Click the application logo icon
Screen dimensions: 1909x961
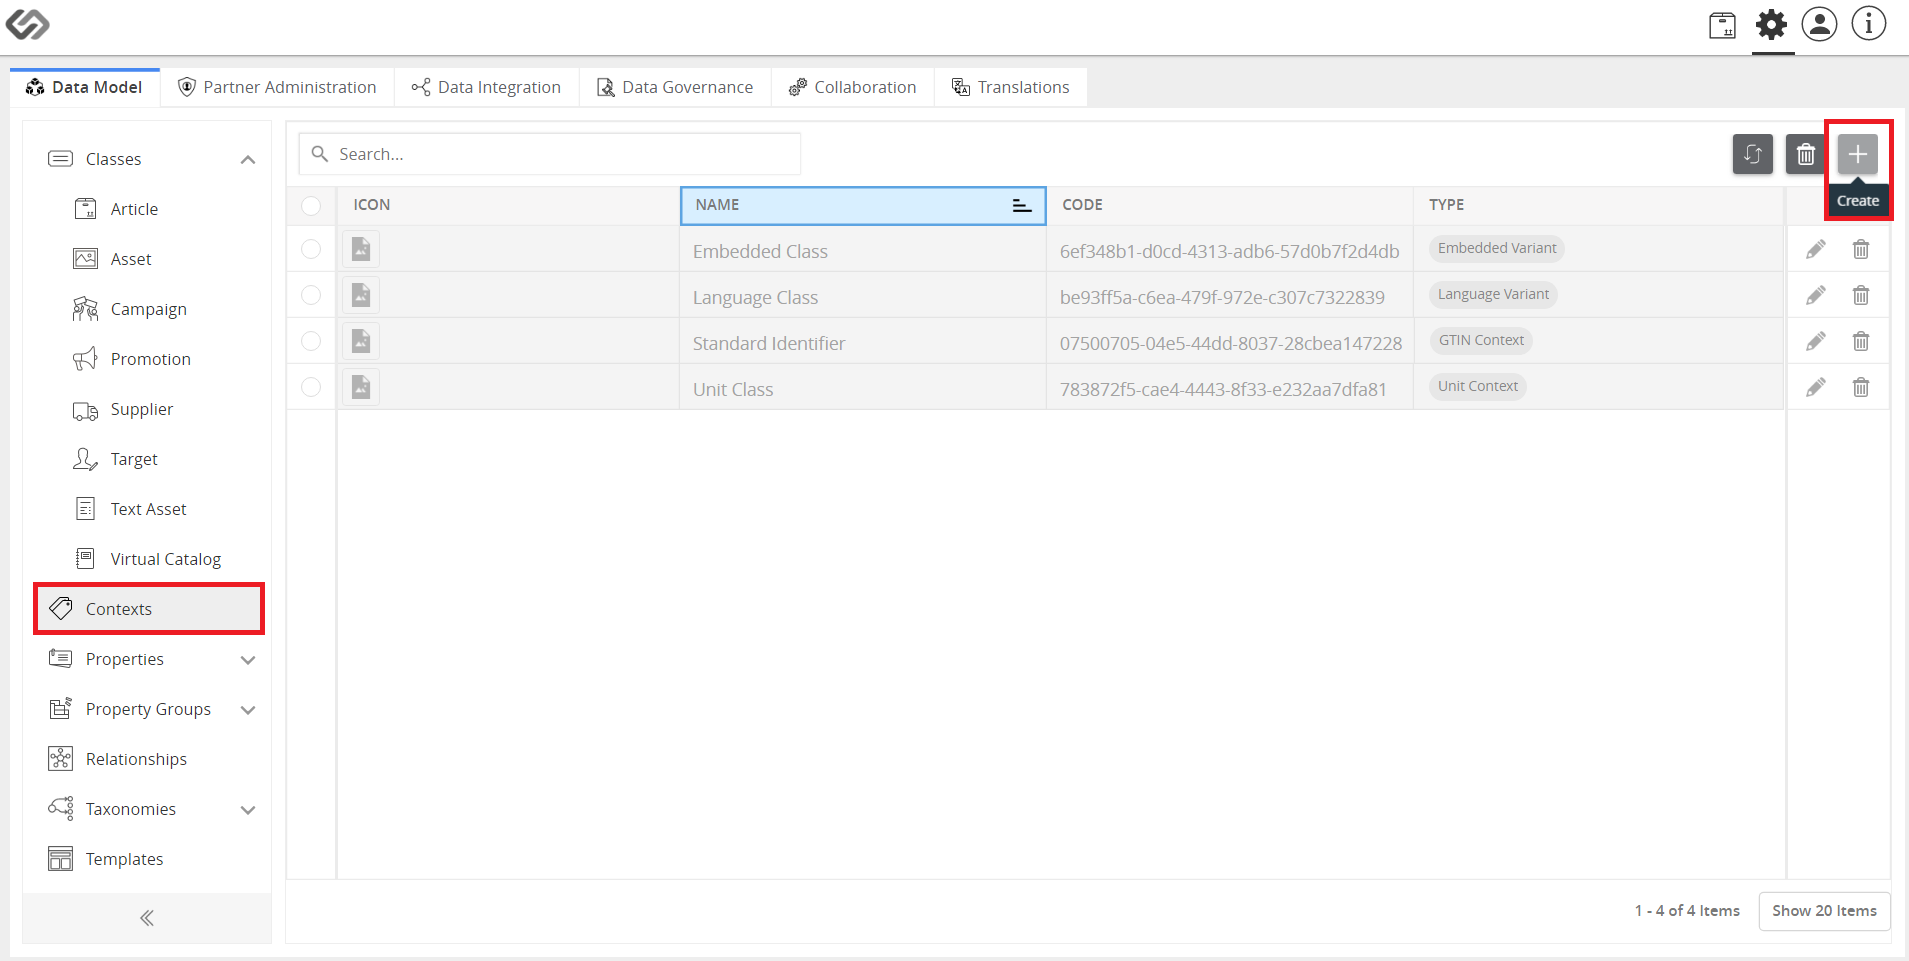coord(27,24)
